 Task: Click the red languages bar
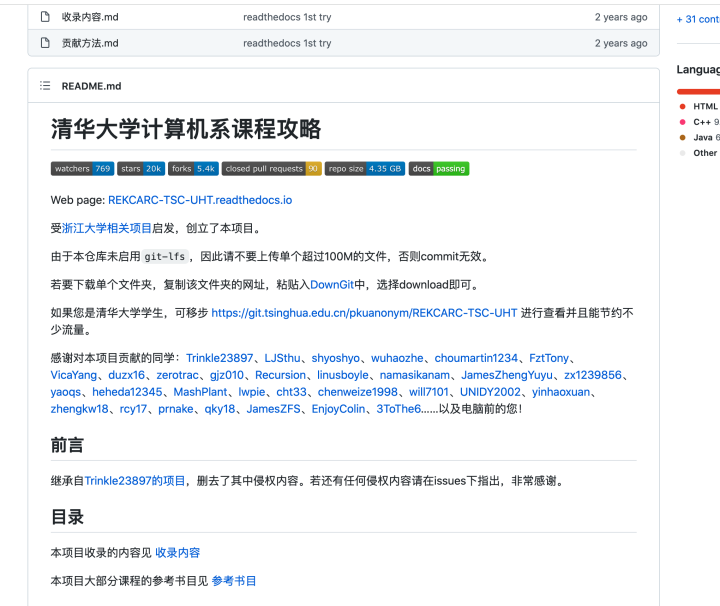[698, 92]
